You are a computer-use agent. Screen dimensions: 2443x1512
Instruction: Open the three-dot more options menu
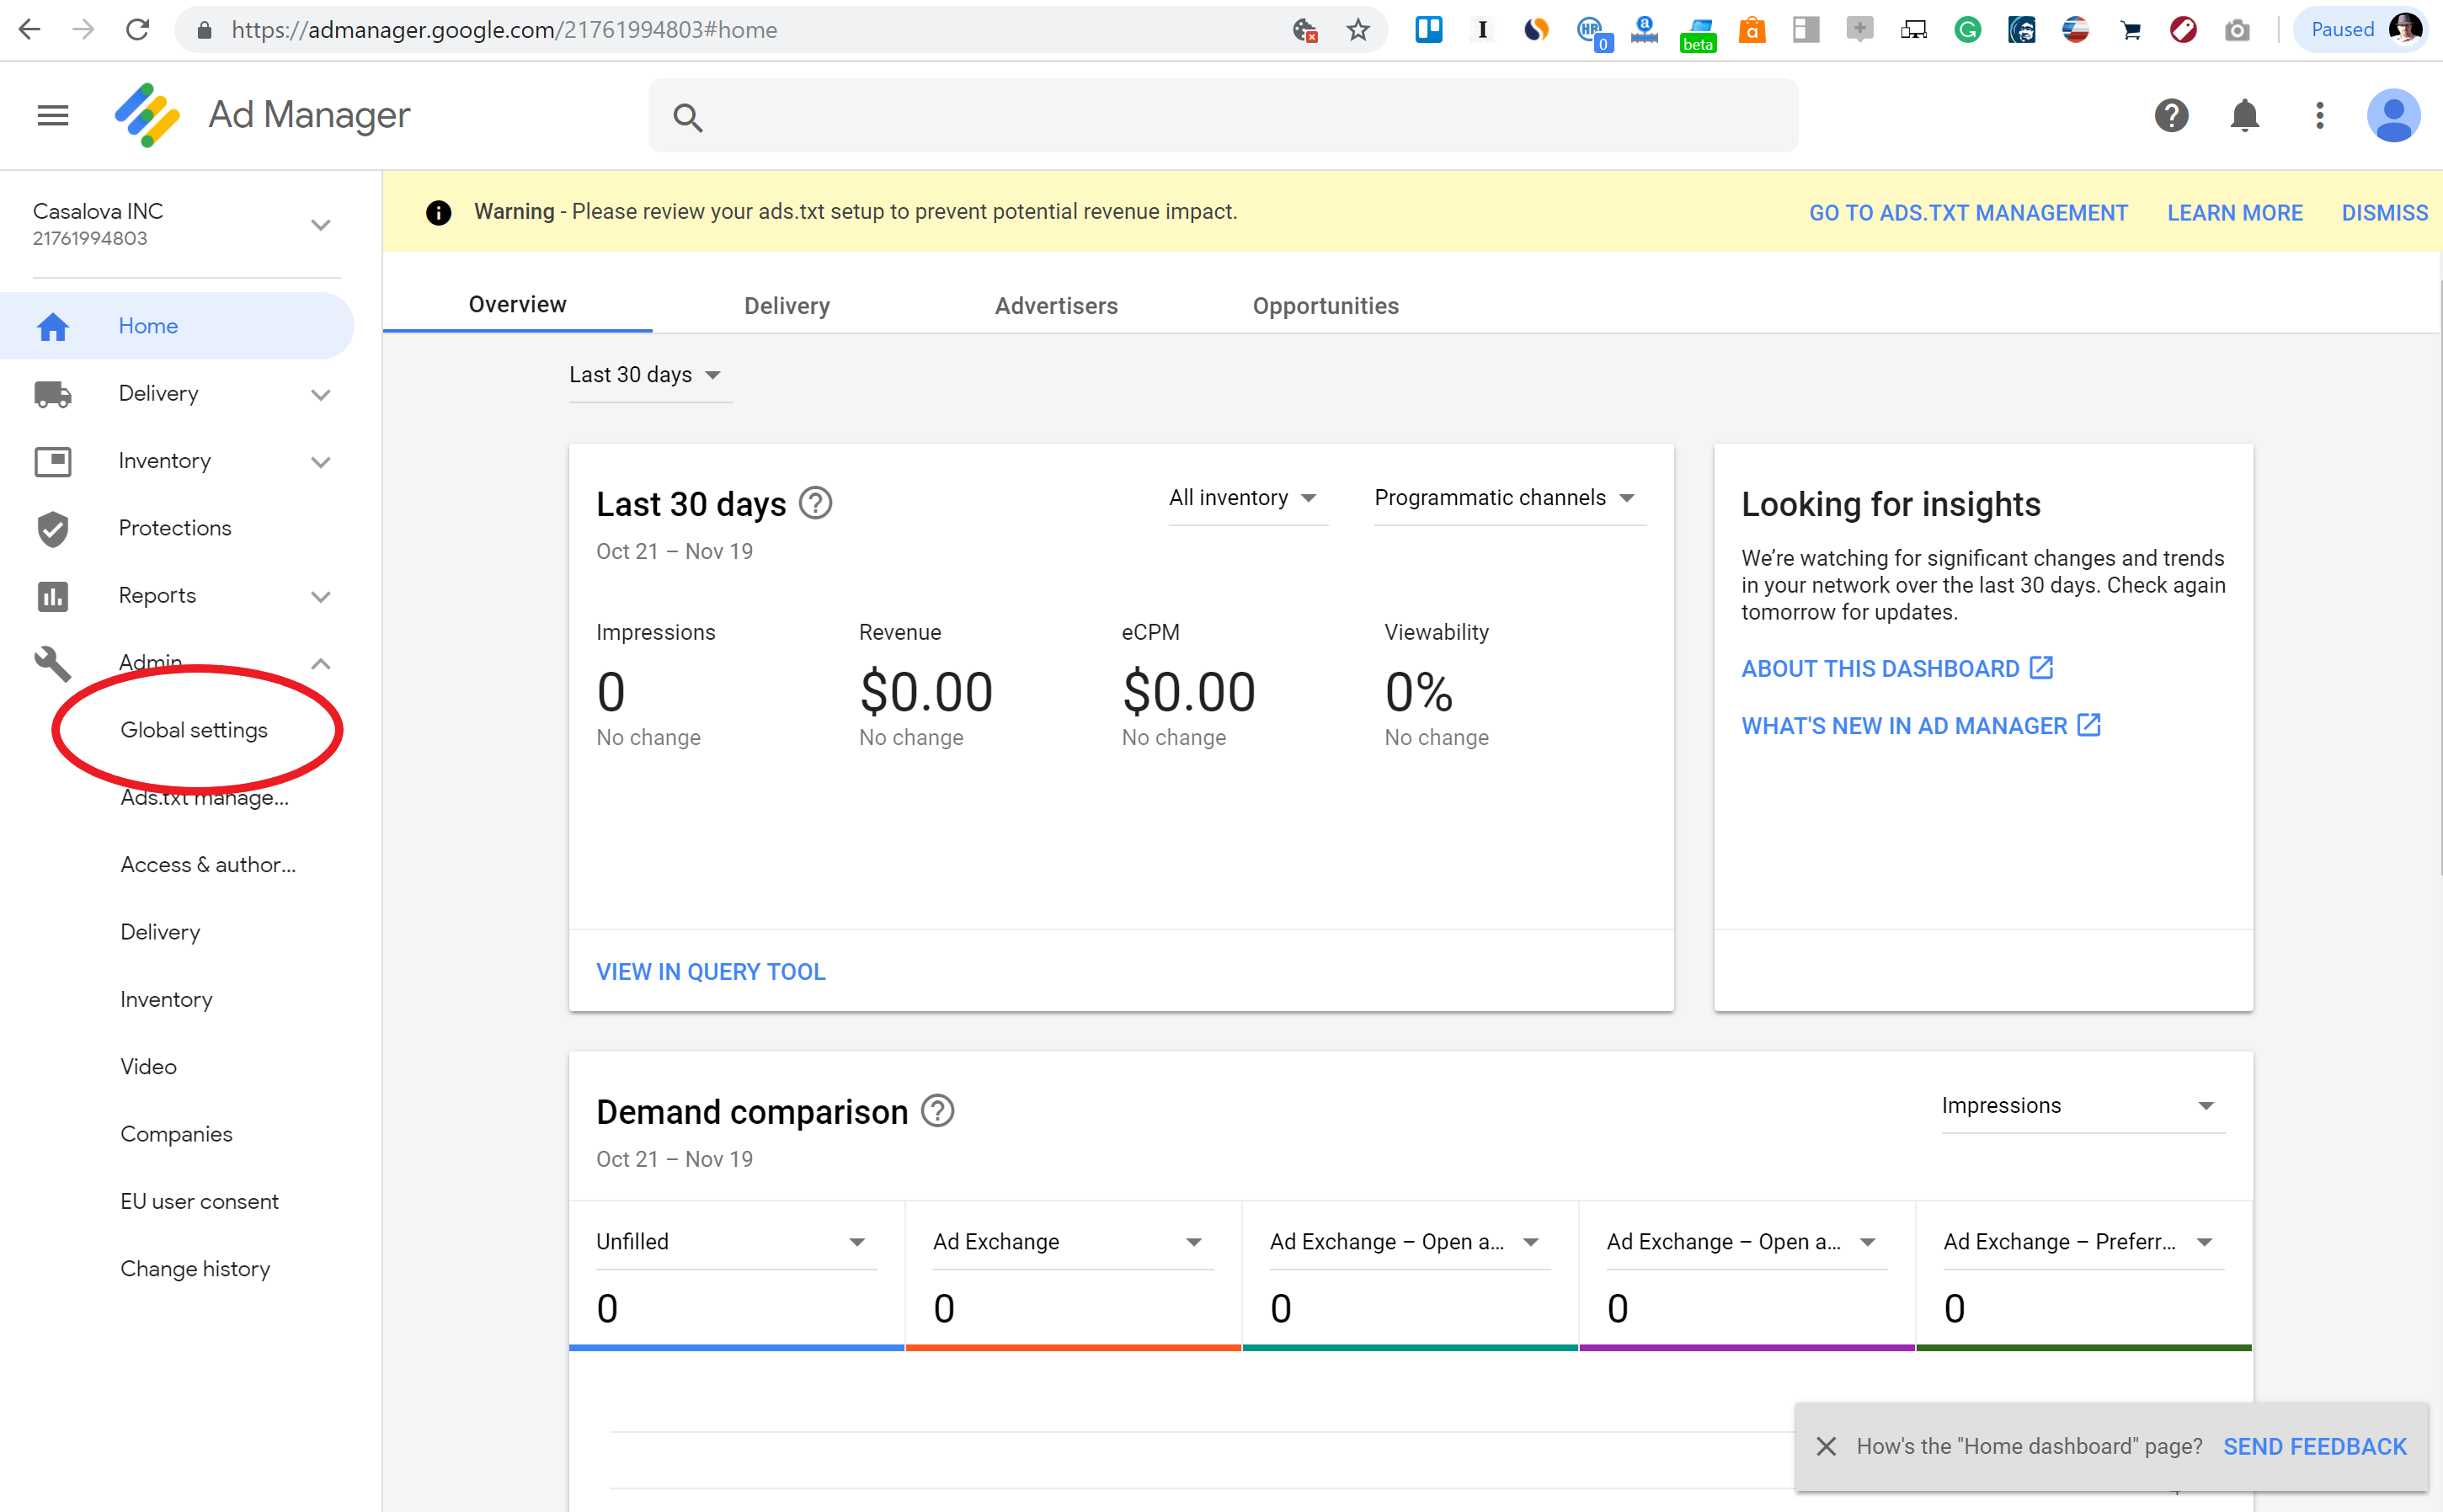pyautogui.click(x=2320, y=116)
